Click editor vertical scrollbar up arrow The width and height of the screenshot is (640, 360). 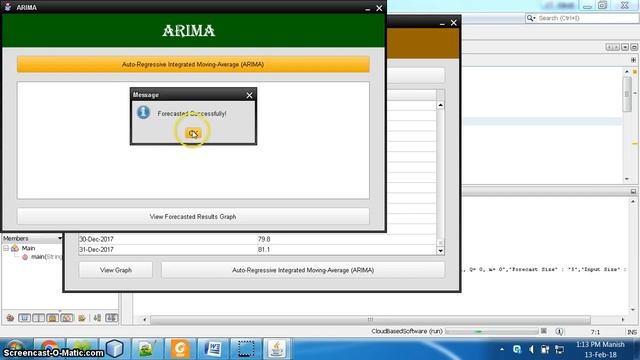click(x=627, y=71)
